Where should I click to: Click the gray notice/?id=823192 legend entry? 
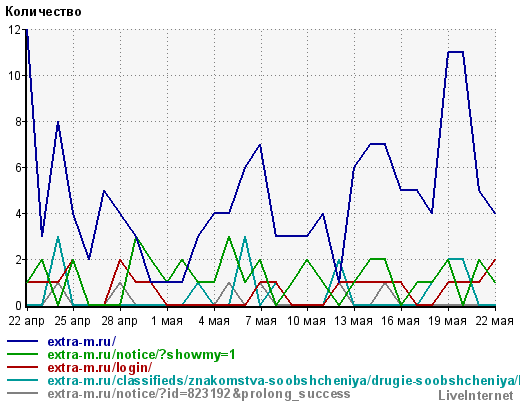coord(199,393)
